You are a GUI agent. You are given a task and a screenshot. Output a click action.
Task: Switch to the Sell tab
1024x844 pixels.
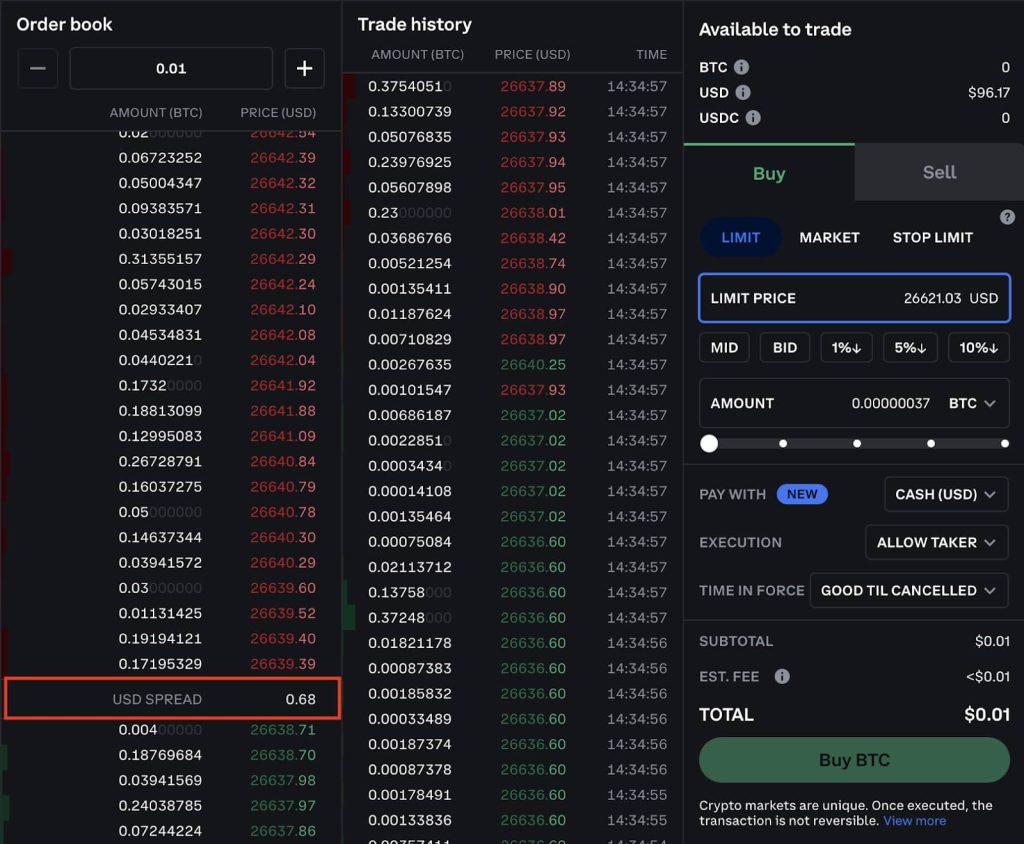(939, 173)
